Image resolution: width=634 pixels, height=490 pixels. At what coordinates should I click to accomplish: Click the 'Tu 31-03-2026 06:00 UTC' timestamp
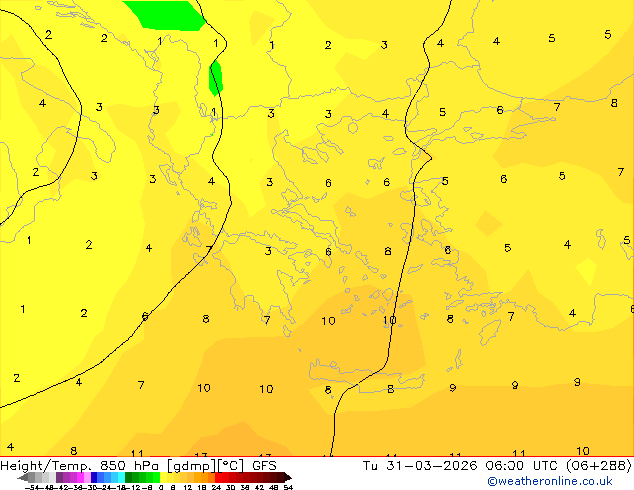(462, 466)
